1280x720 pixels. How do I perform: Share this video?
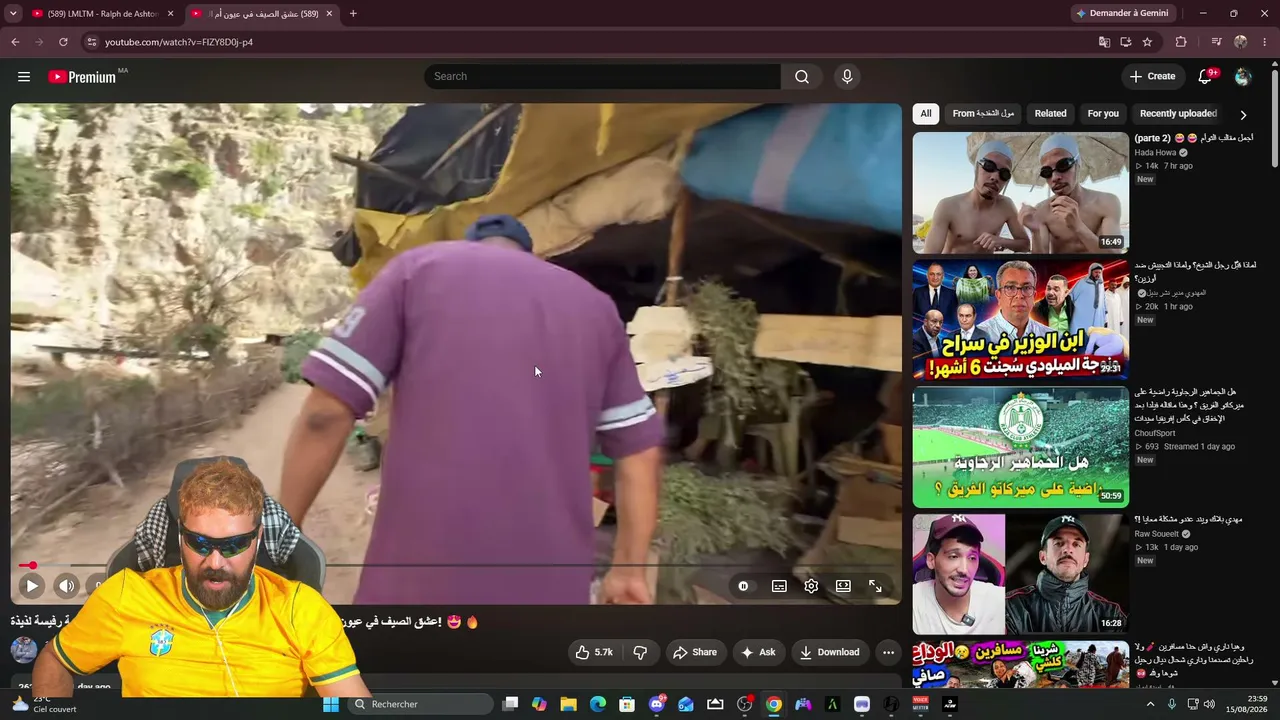pyautogui.click(x=695, y=652)
